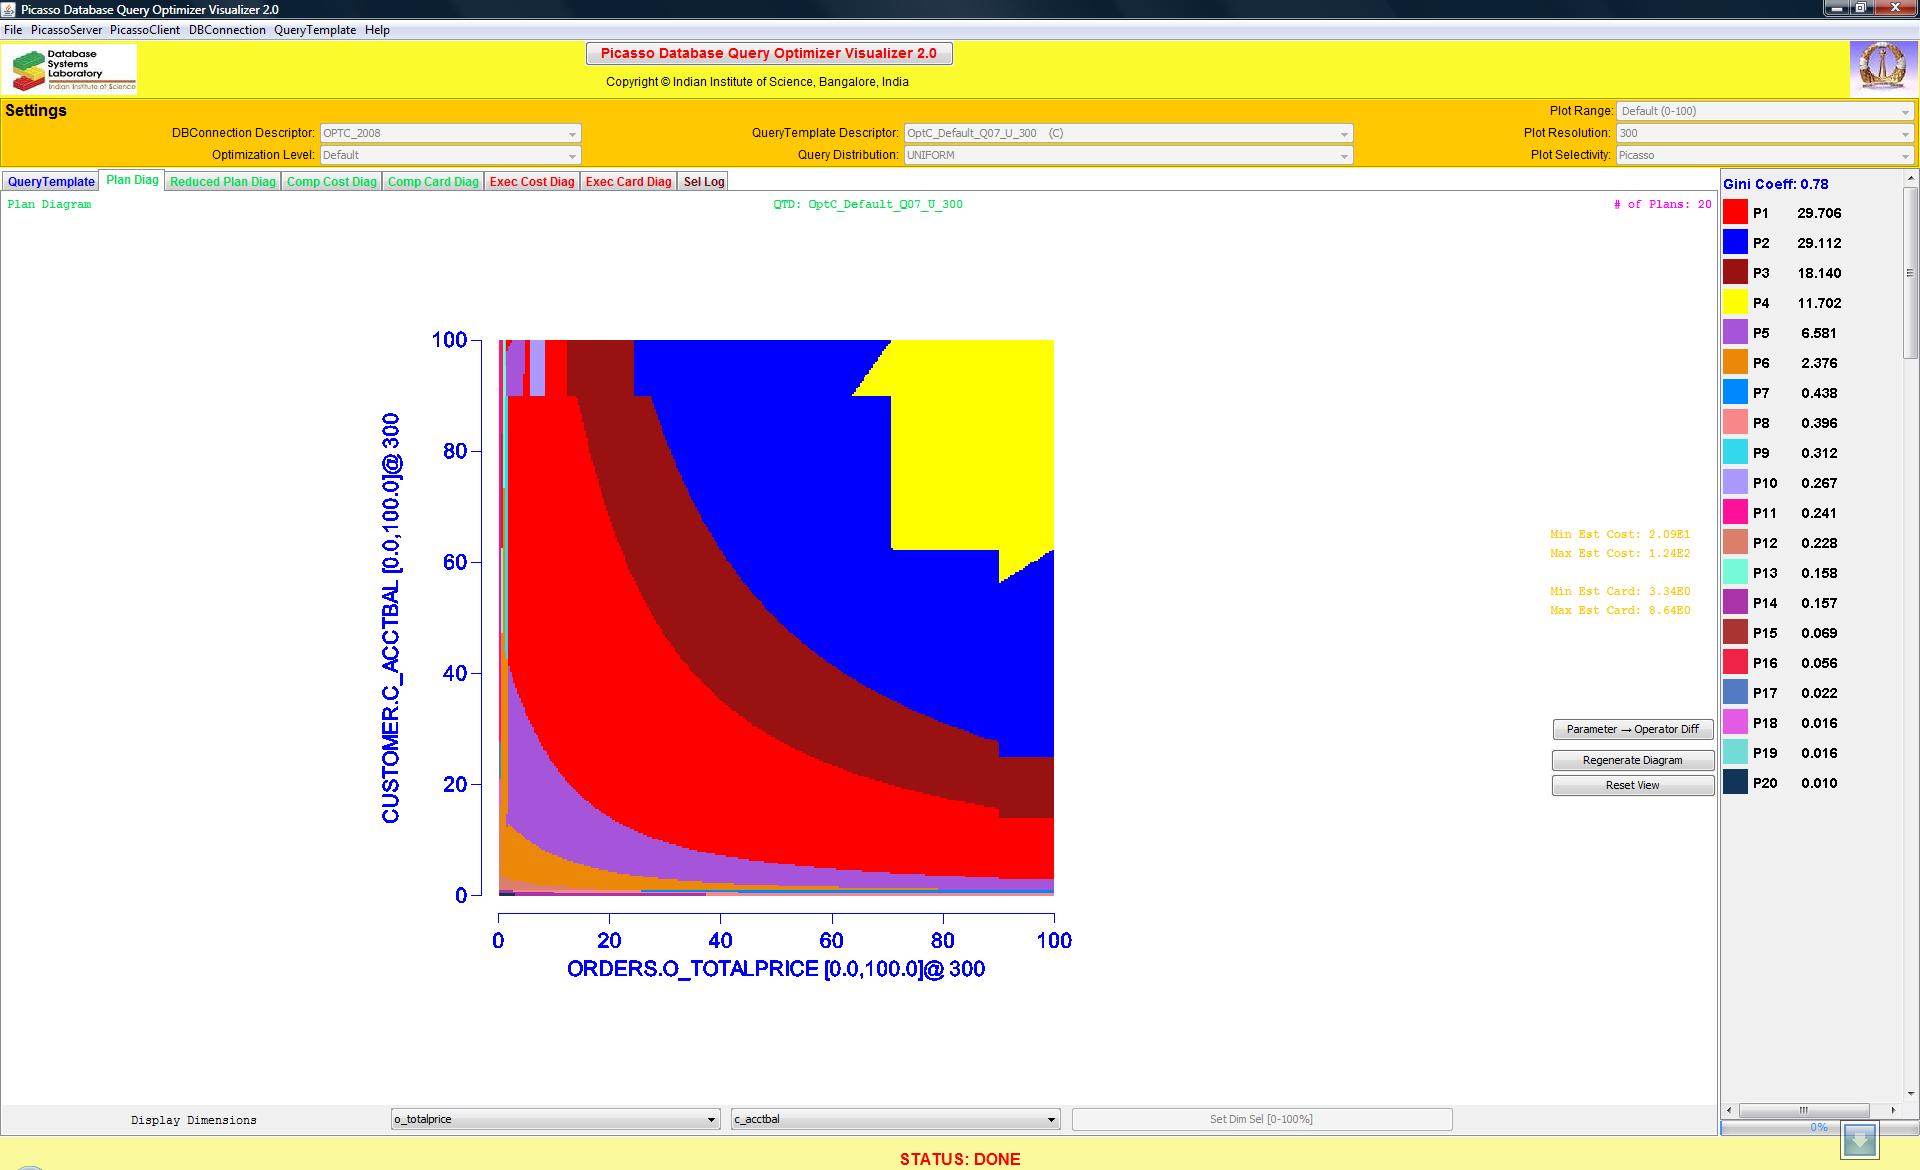
Task: Choose the dark navy P20 plan swatch
Action: [1735, 782]
